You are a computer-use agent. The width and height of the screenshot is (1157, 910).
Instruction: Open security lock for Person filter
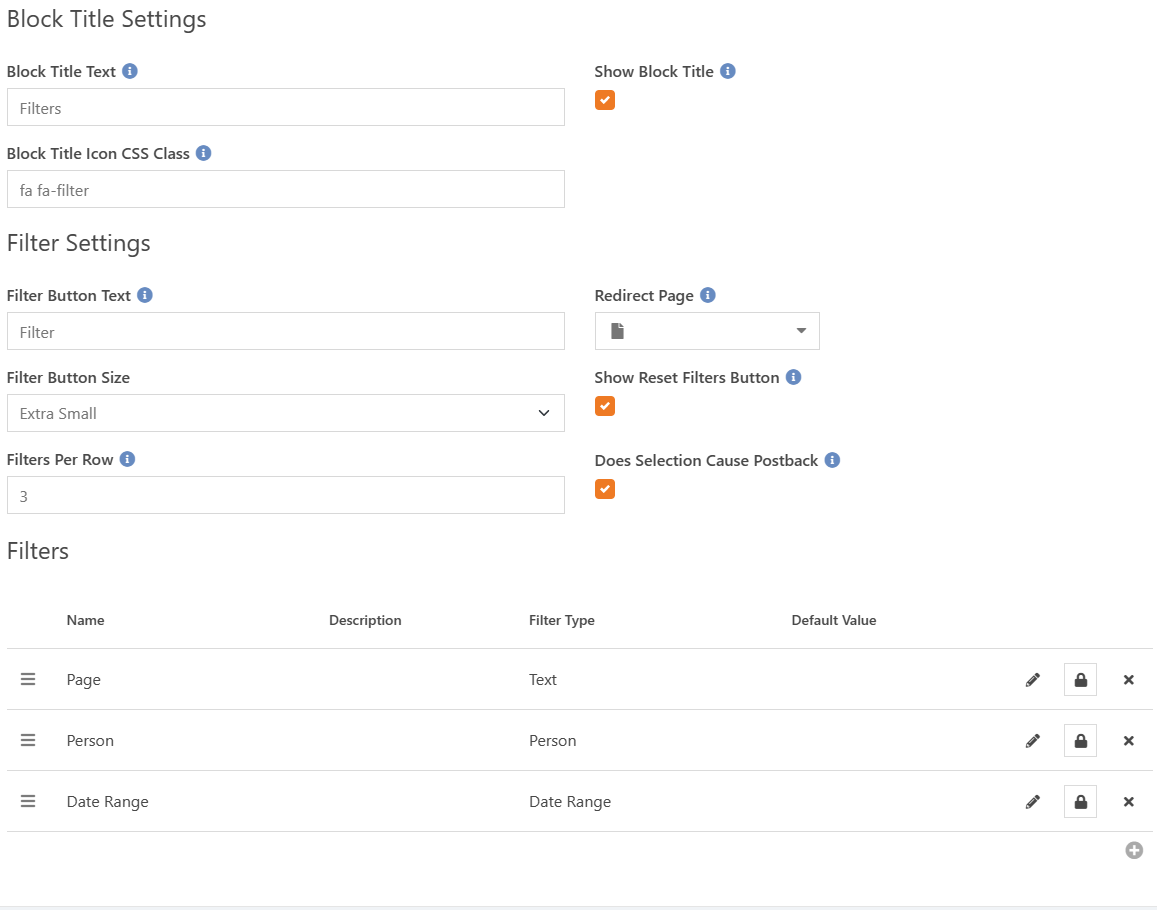pos(1080,741)
